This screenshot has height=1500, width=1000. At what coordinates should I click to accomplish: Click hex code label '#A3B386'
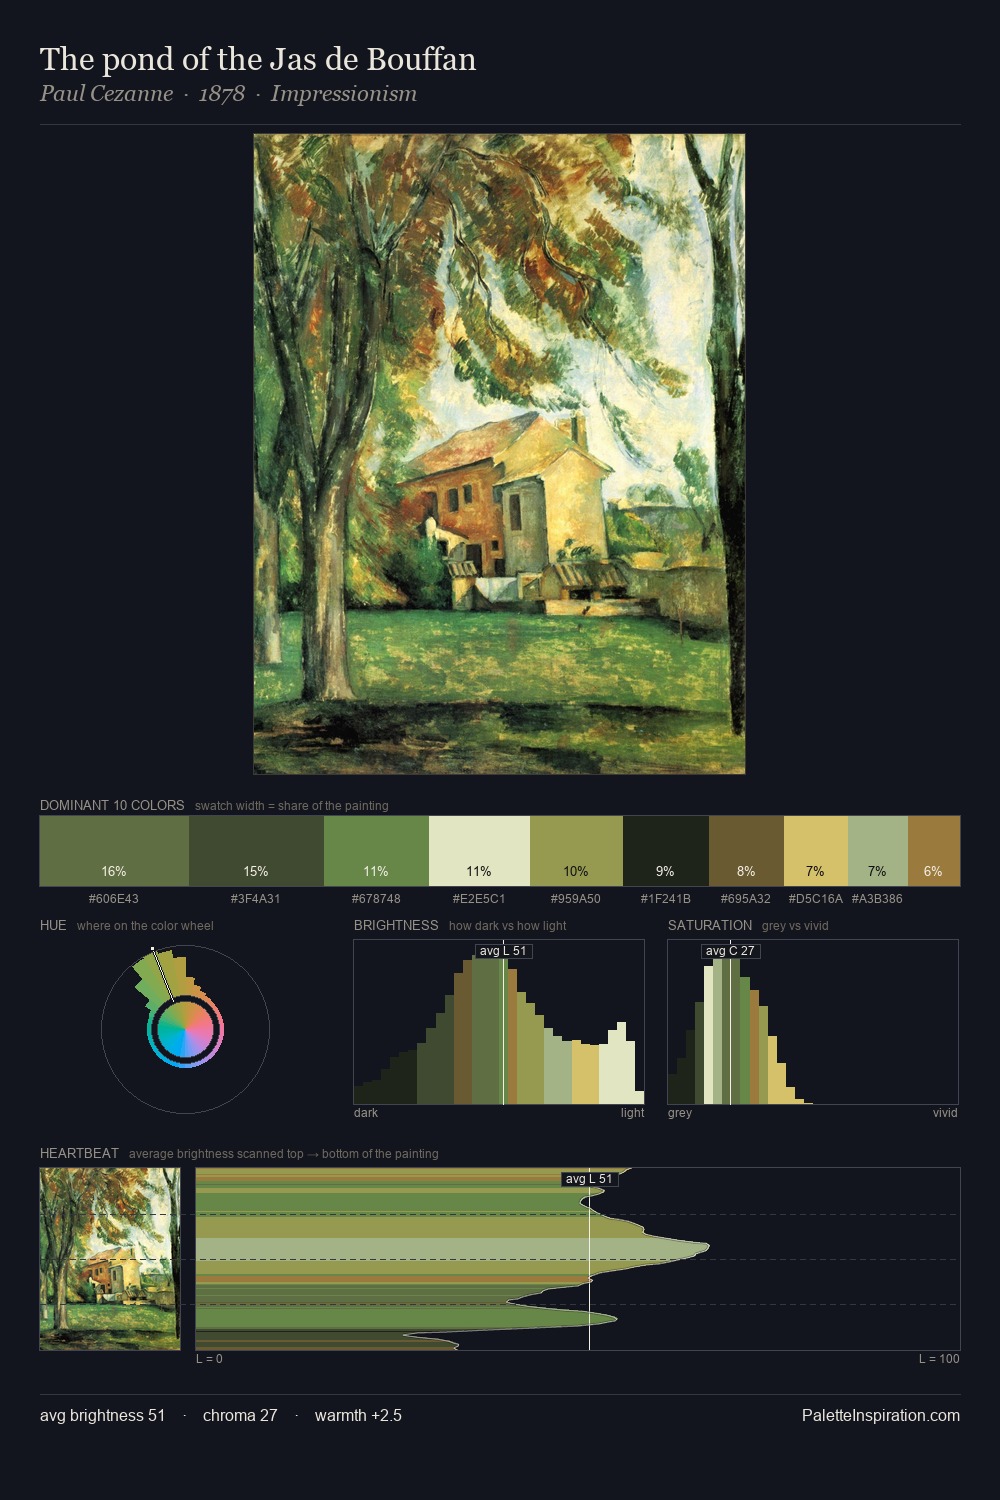tap(877, 899)
